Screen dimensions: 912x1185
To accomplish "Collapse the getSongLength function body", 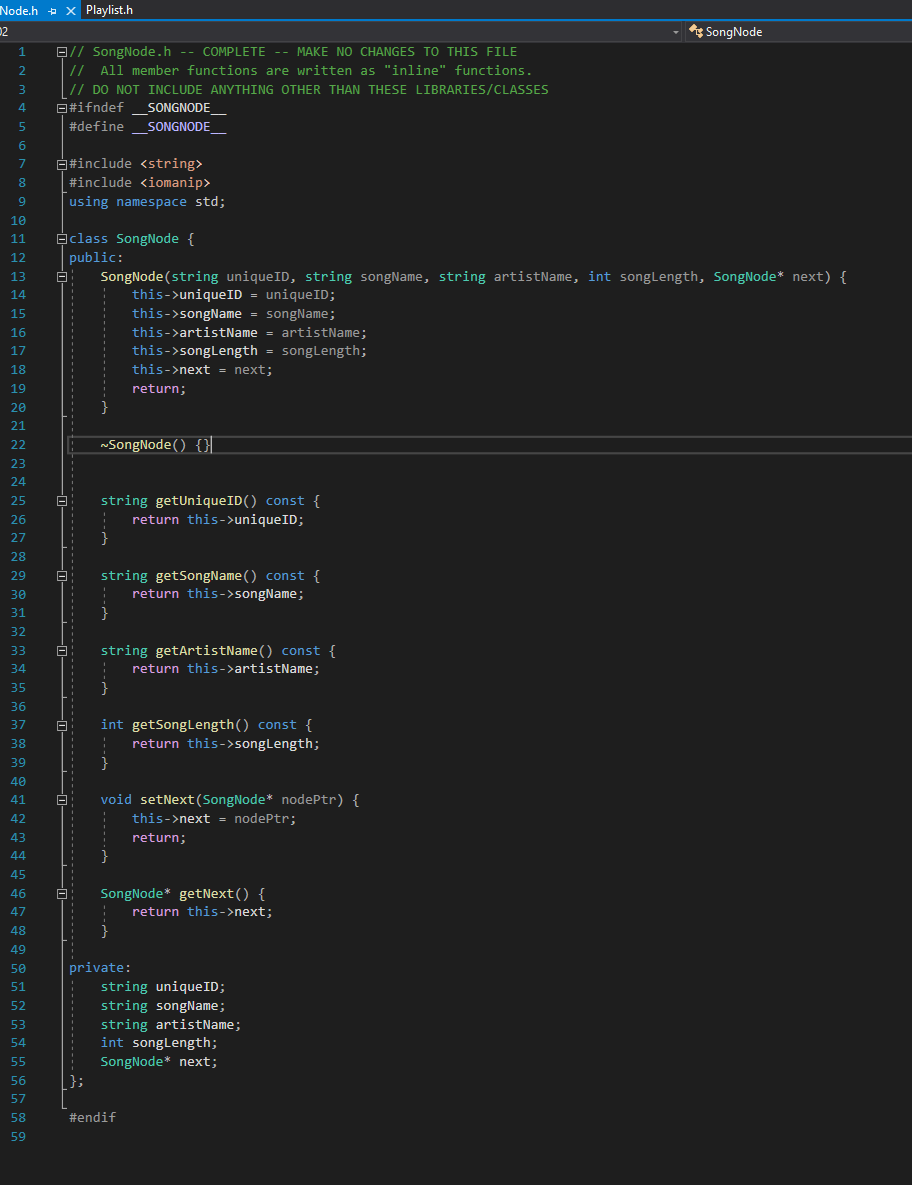I will (61, 724).
